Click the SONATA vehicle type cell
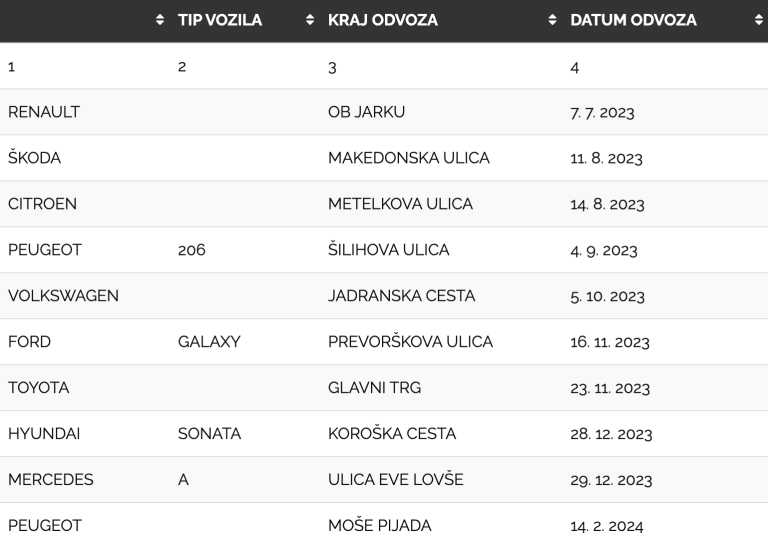 pyautogui.click(x=209, y=434)
